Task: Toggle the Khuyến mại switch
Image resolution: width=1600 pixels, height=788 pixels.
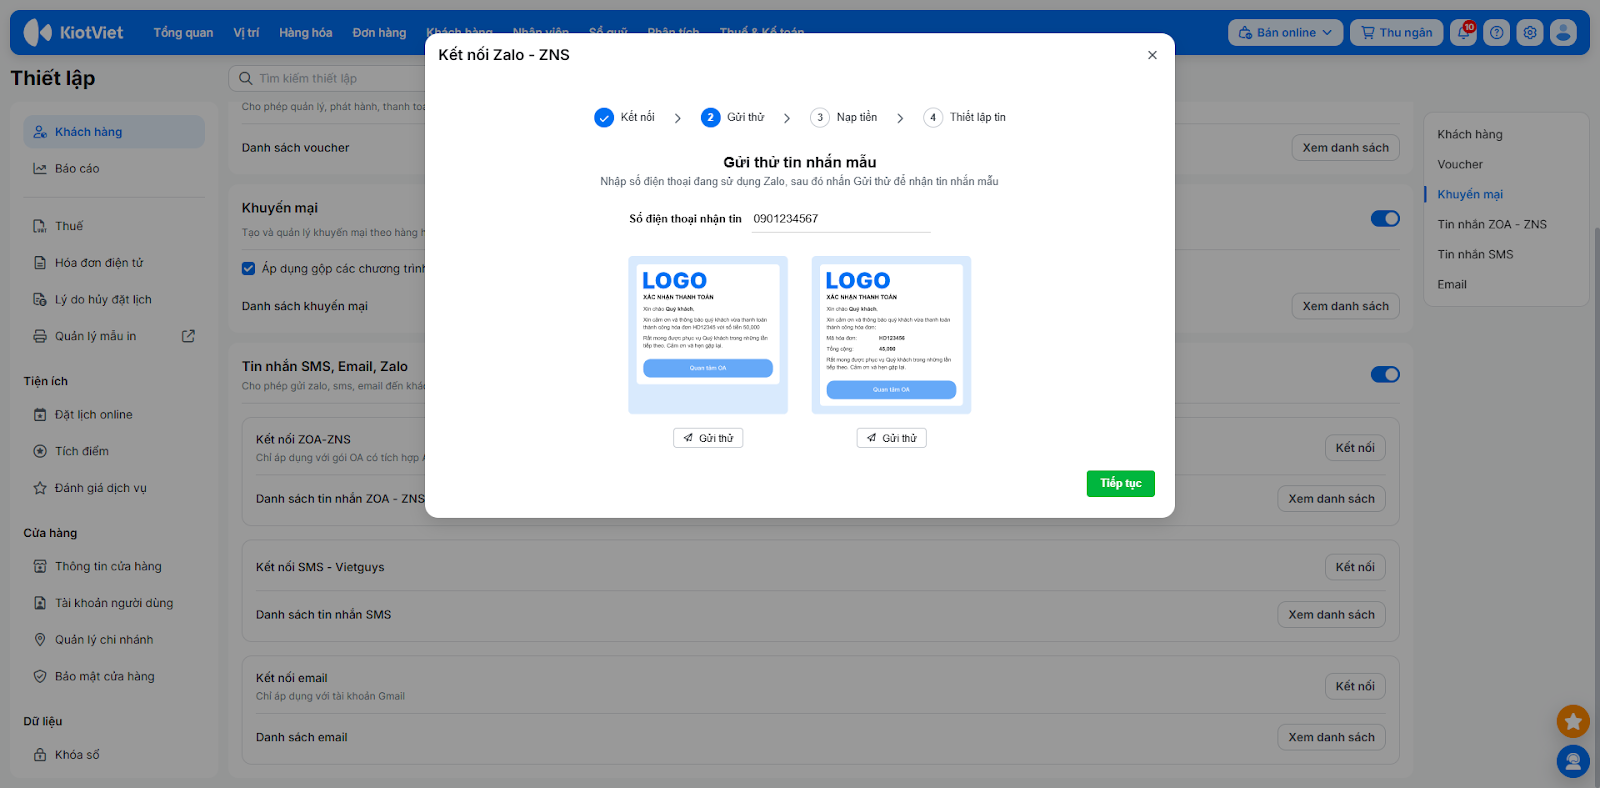Action: 1385,219
